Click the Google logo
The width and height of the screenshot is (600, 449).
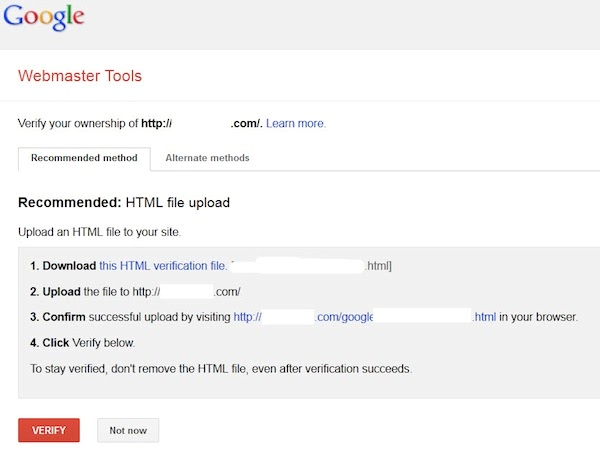pyautogui.click(x=44, y=17)
